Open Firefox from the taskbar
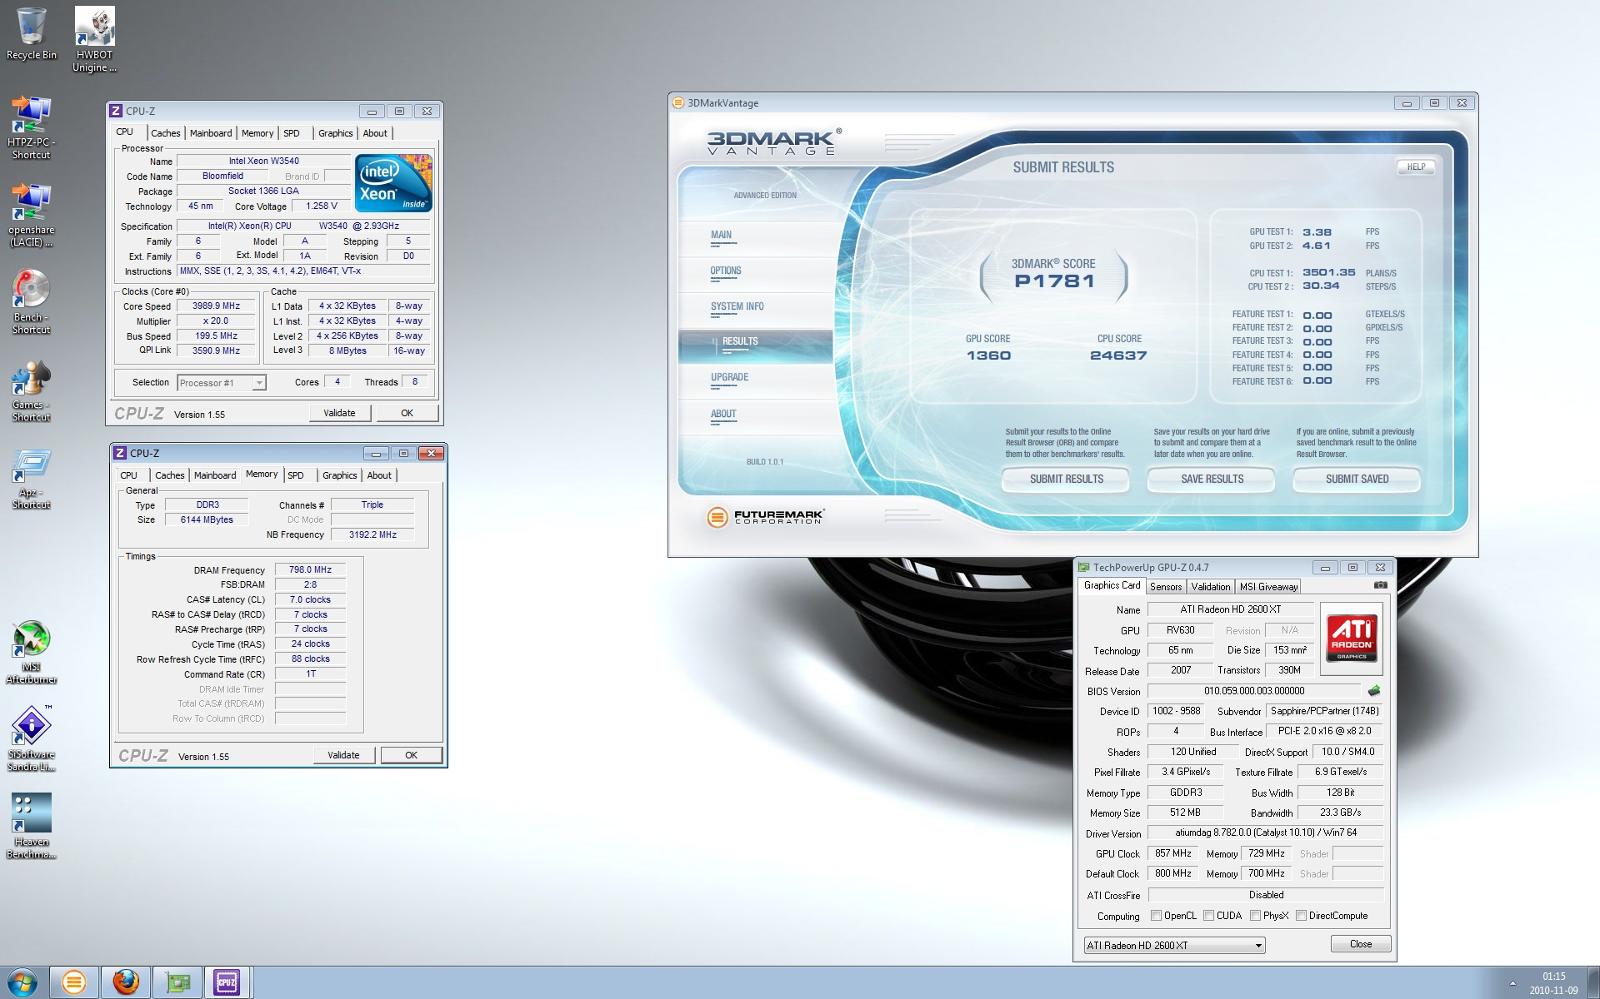The width and height of the screenshot is (1600, 999). click(125, 982)
